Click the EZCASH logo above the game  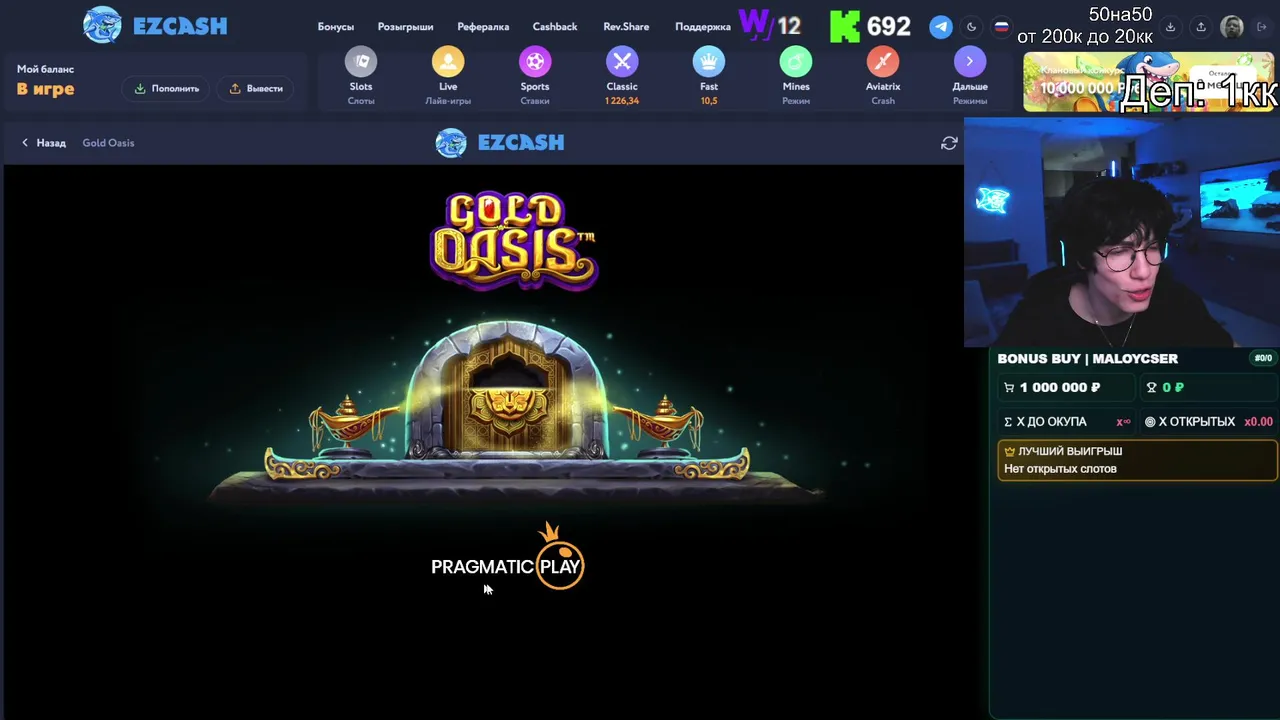(500, 143)
